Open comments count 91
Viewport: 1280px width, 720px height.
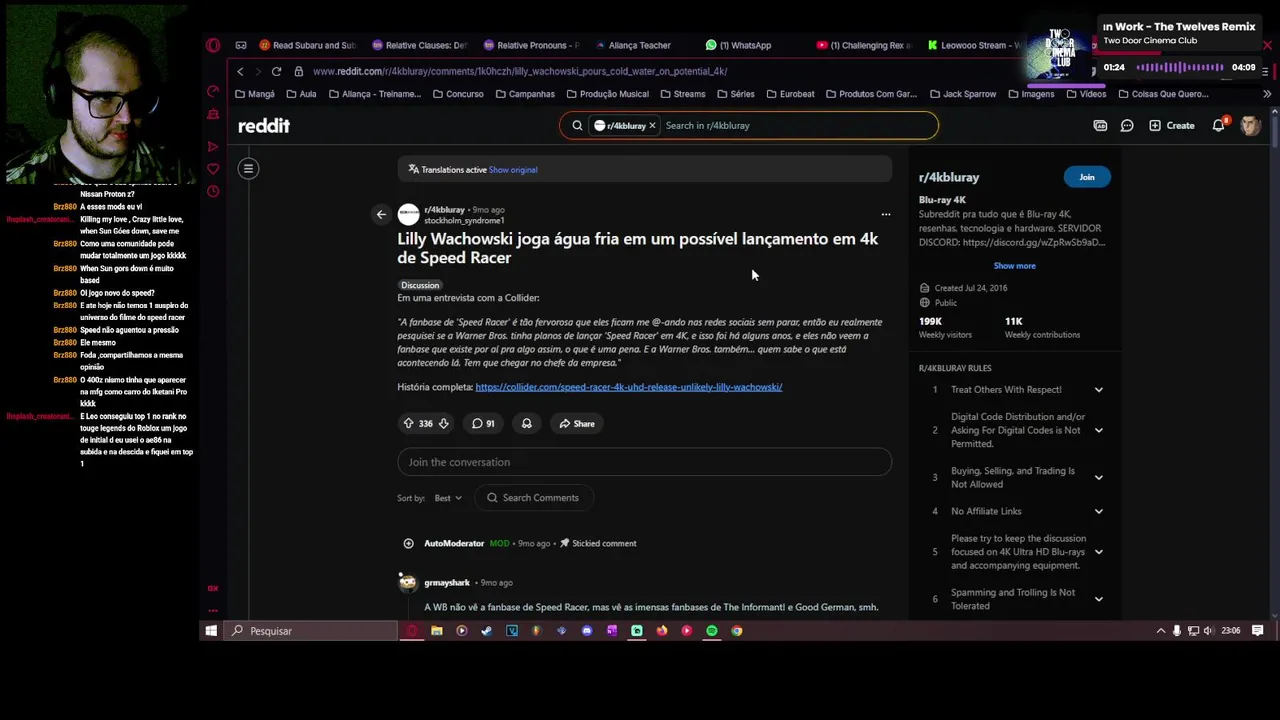[484, 424]
